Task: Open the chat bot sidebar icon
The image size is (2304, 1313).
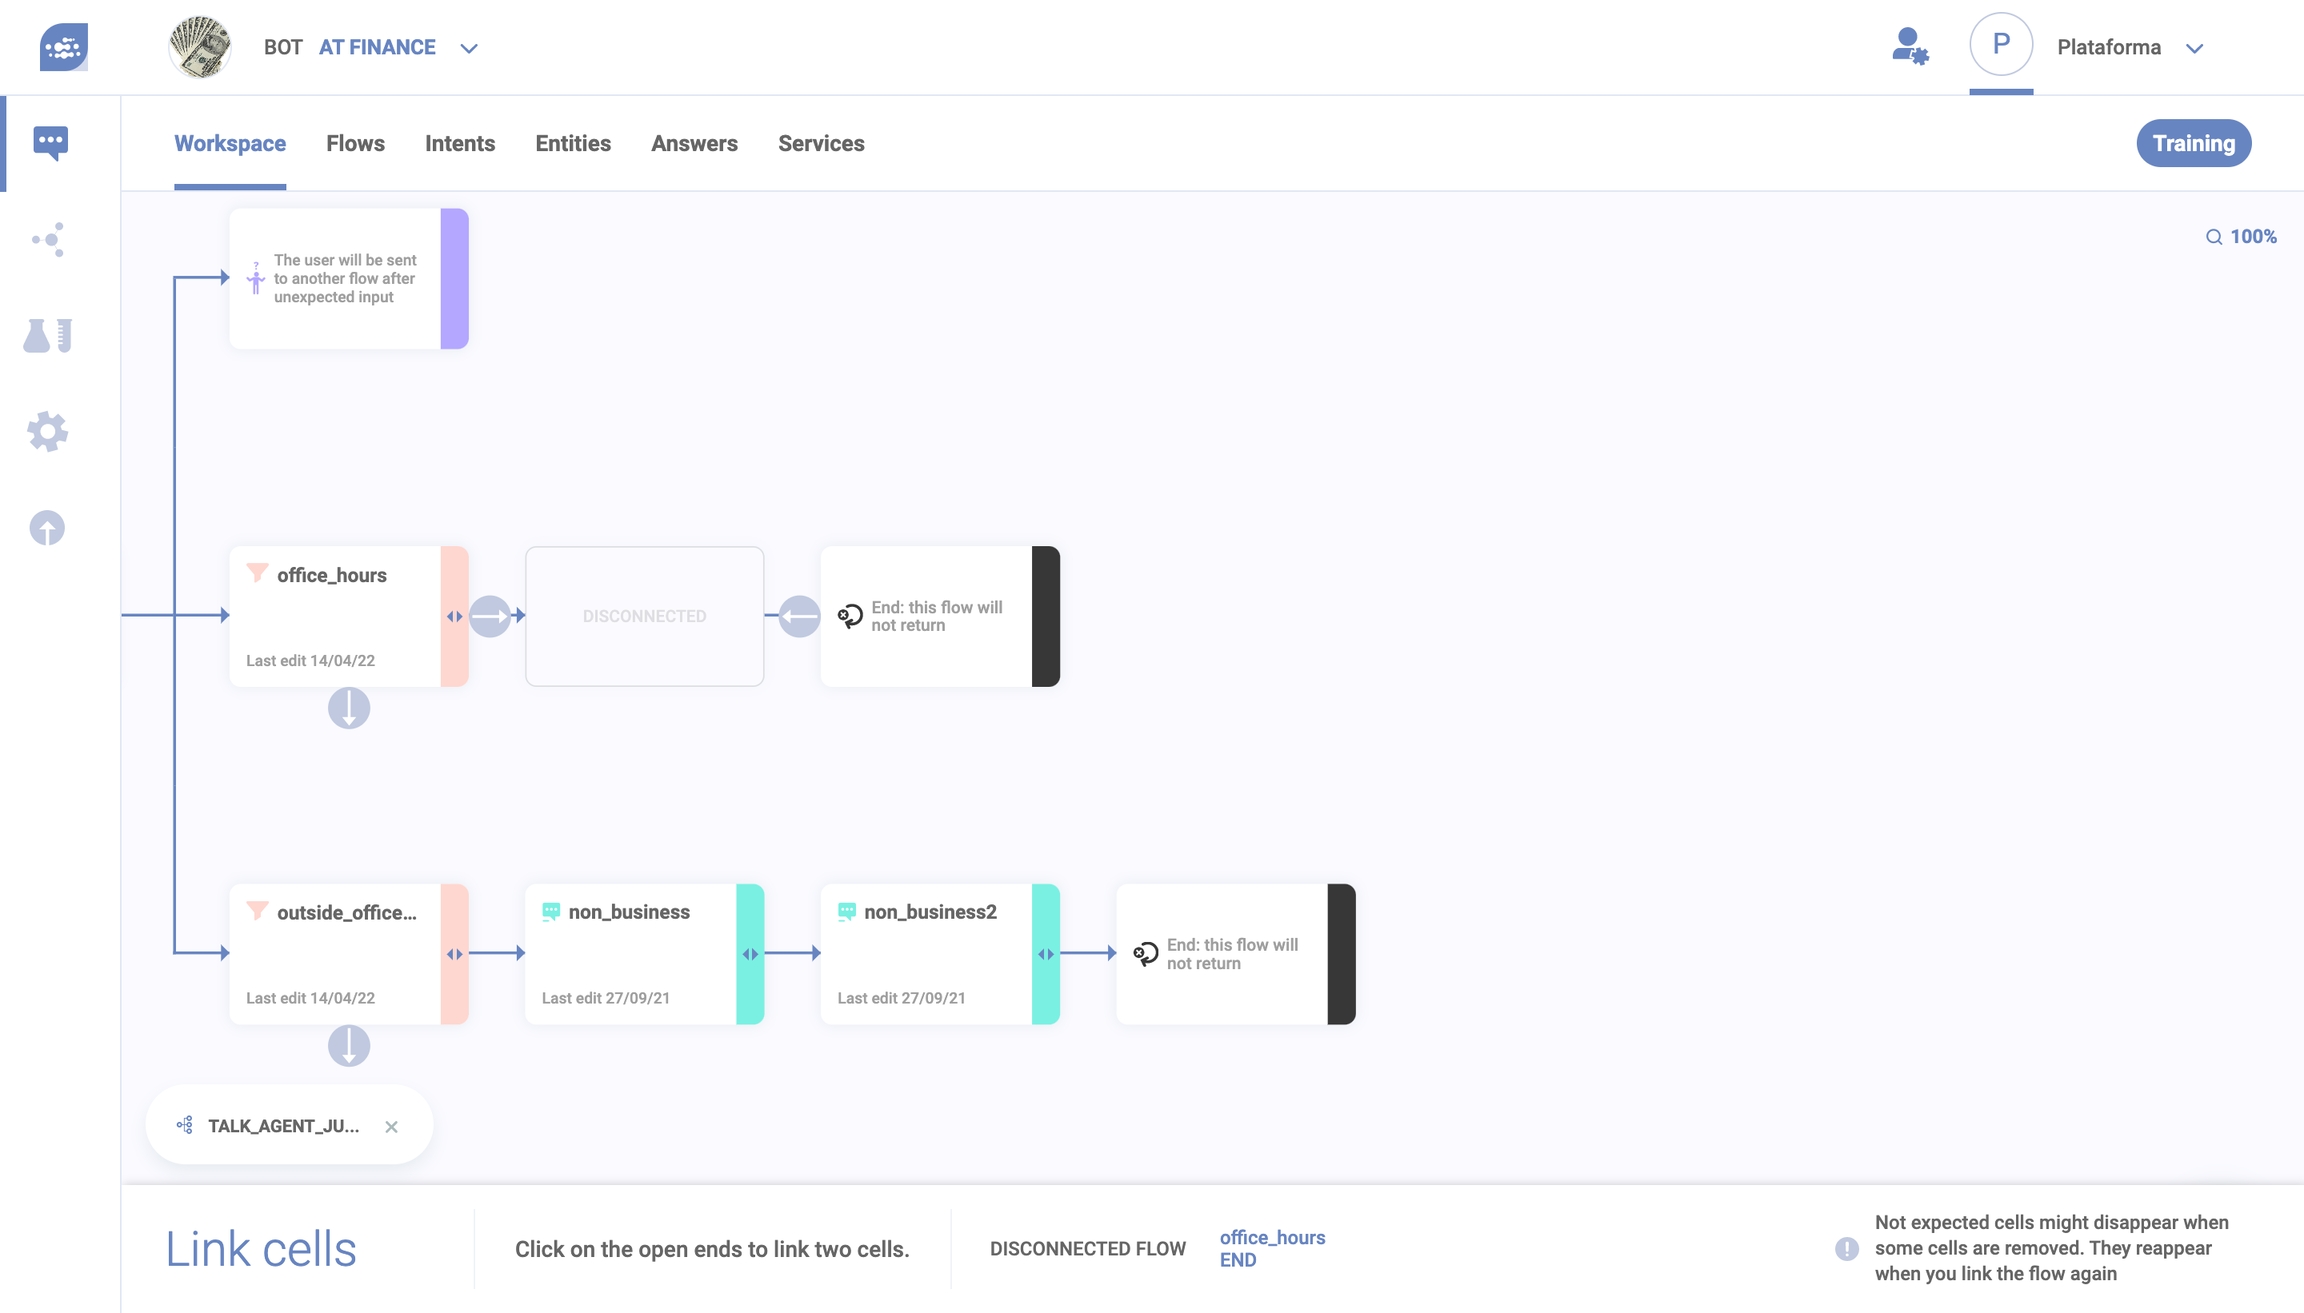Action: pos(50,142)
